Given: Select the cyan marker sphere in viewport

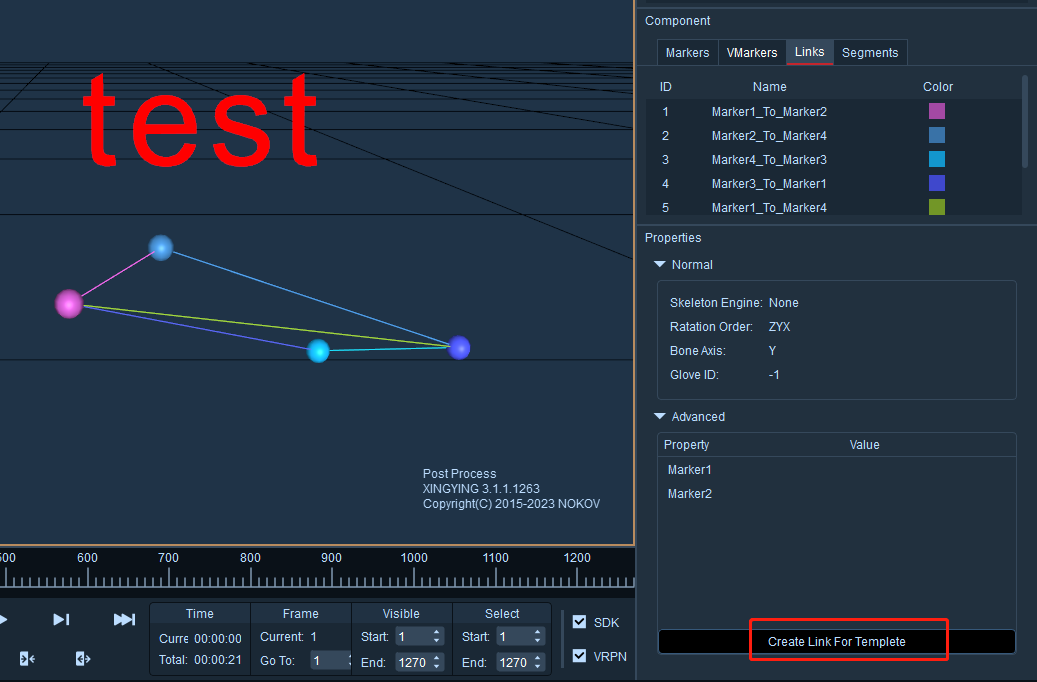Looking at the screenshot, I should (x=318, y=351).
